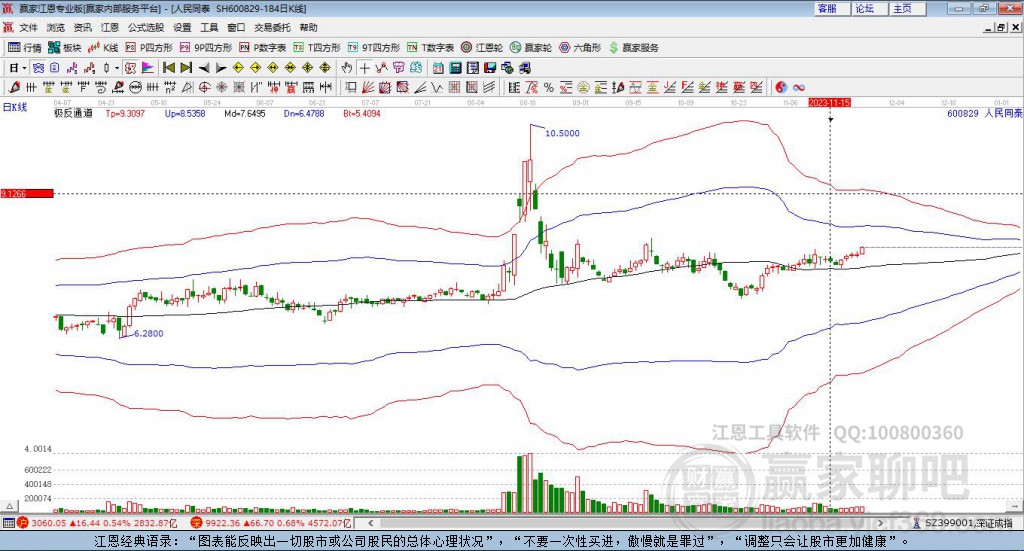Open the 文件 menu
The width and height of the screenshot is (1024, 551).
tap(28, 27)
